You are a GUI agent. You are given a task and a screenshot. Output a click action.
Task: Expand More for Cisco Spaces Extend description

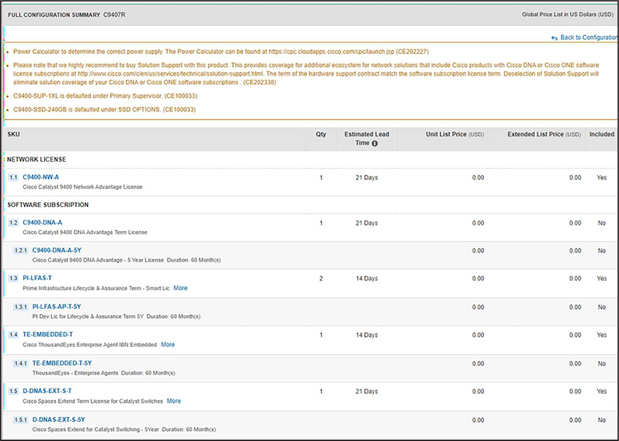pos(174,401)
